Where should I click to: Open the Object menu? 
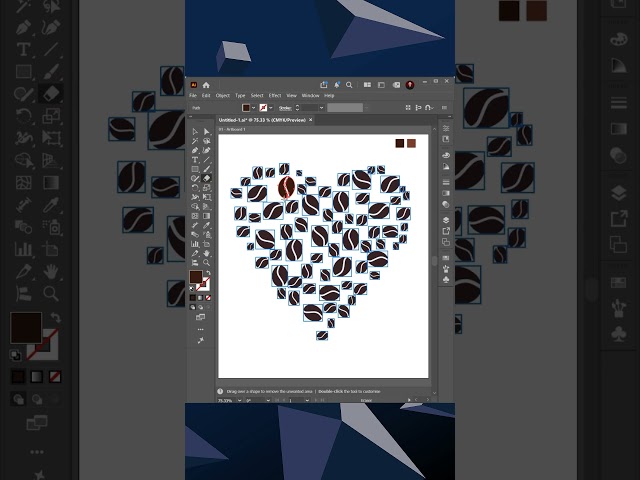coord(222,96)
